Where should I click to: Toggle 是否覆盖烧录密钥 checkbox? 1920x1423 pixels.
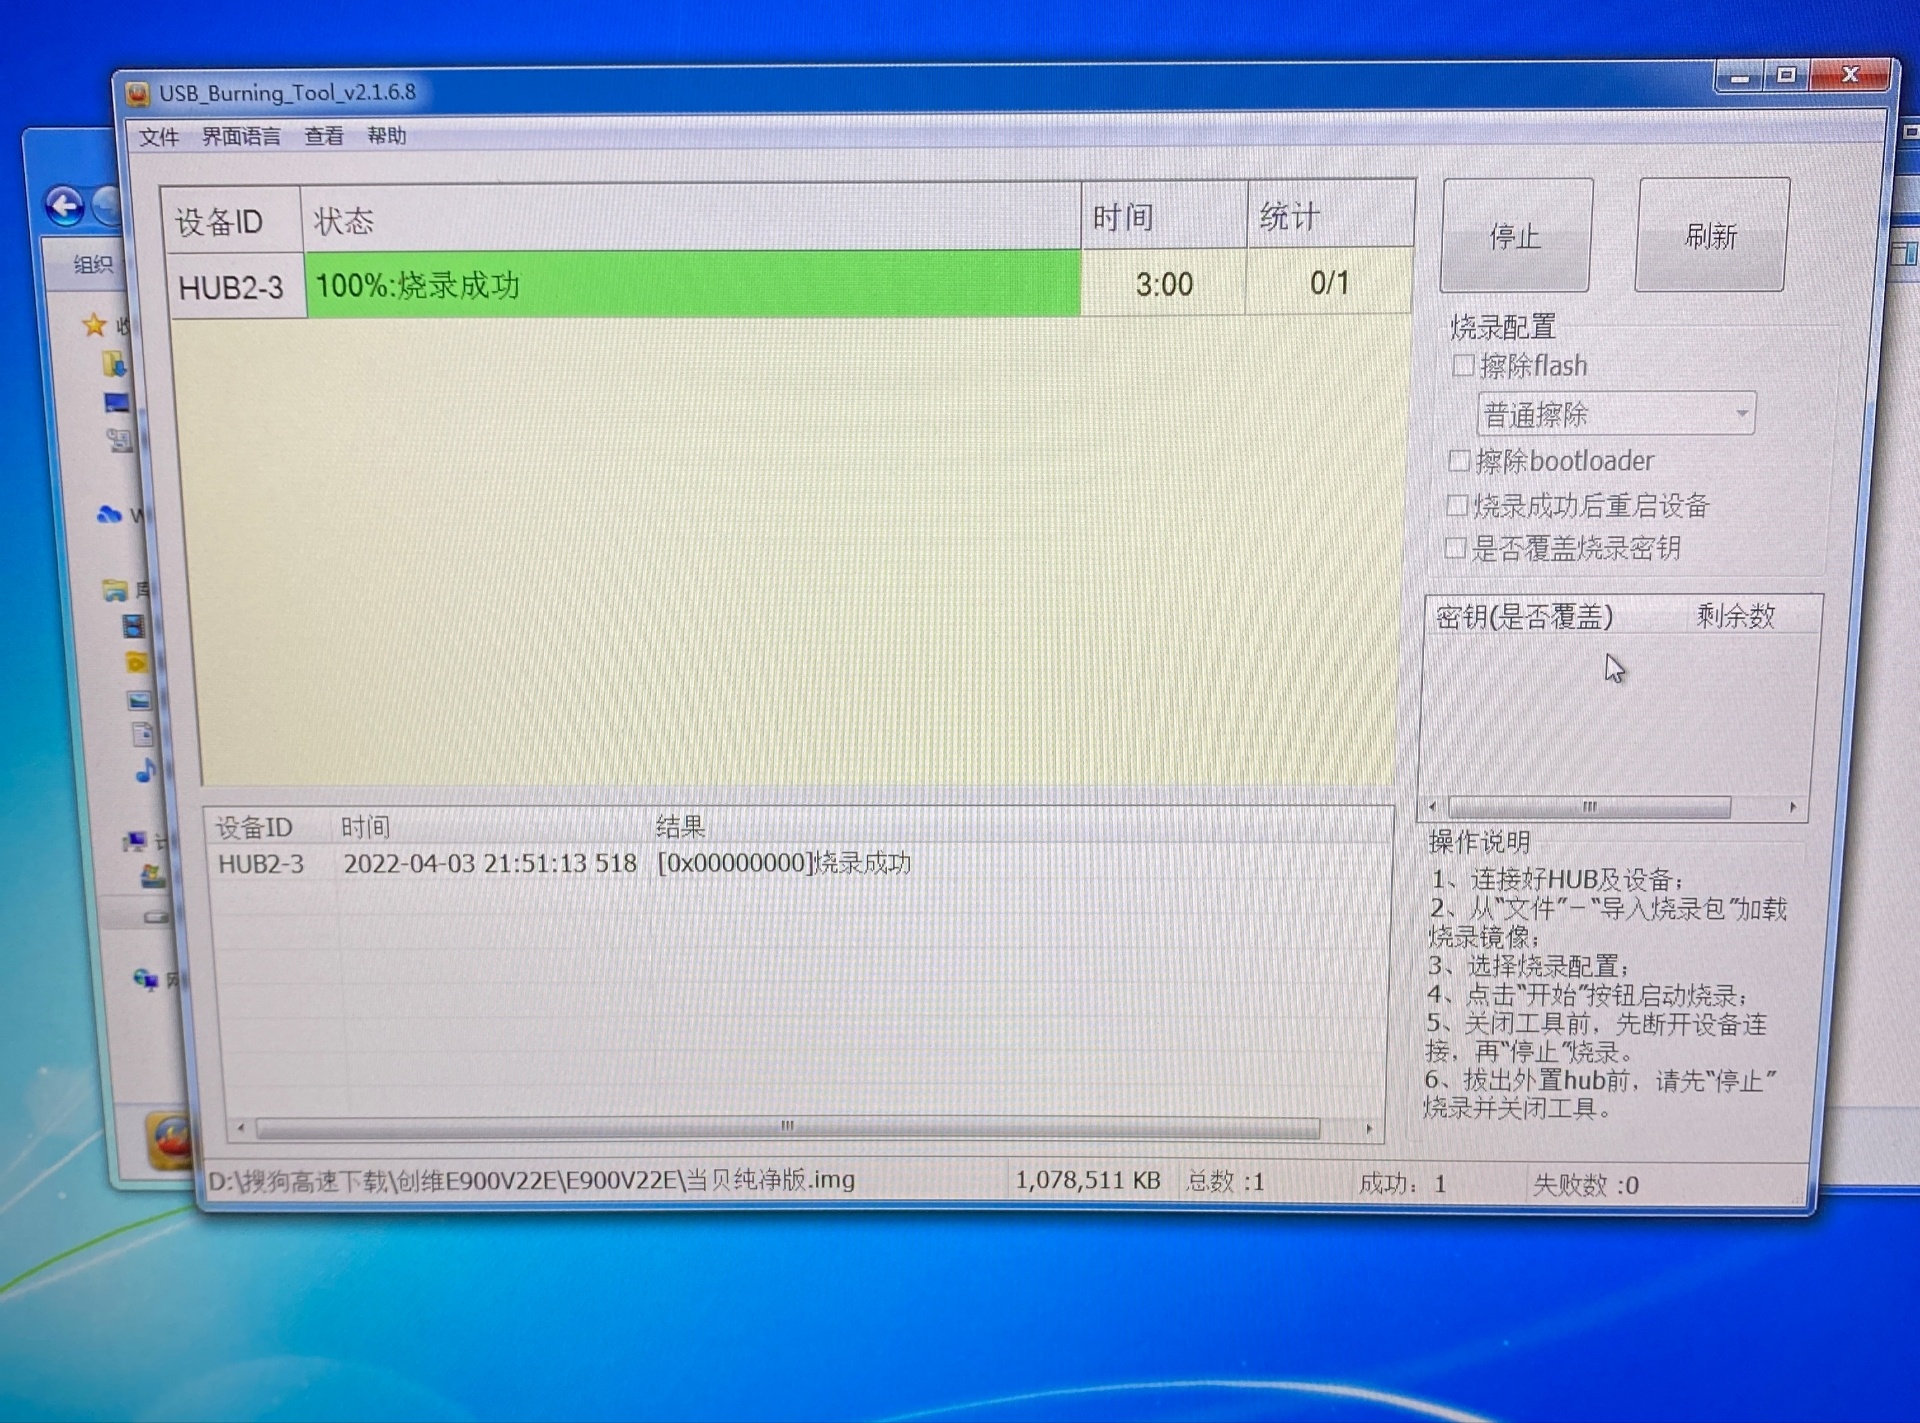(x=1455, y=548)
